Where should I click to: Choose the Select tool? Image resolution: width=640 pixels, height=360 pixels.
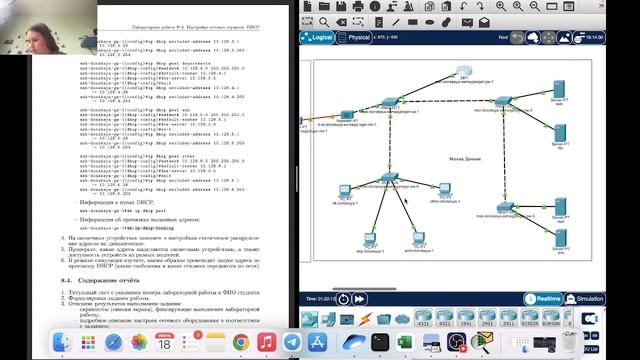point(307,22)
